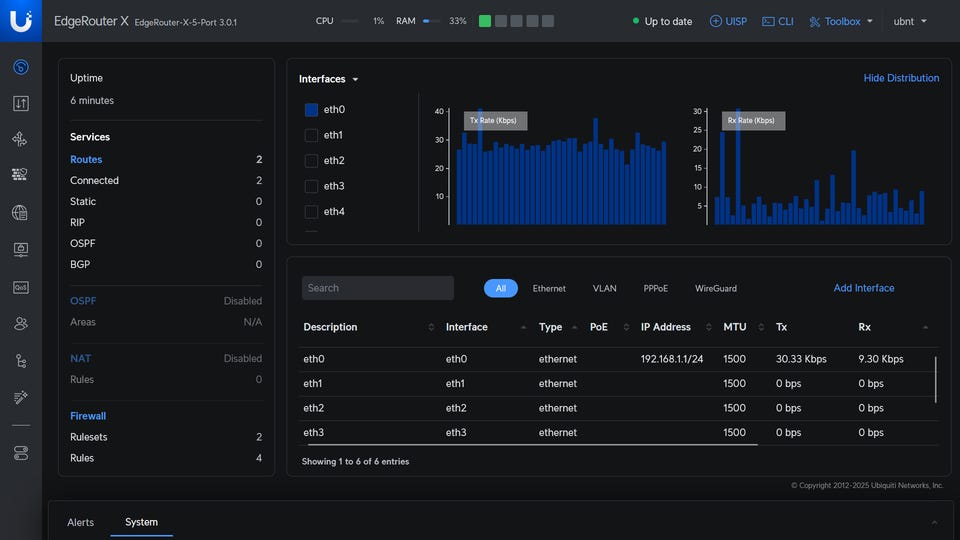Toggle the eth0 interface checkbox
960x540 pixels.
point(311,110)
